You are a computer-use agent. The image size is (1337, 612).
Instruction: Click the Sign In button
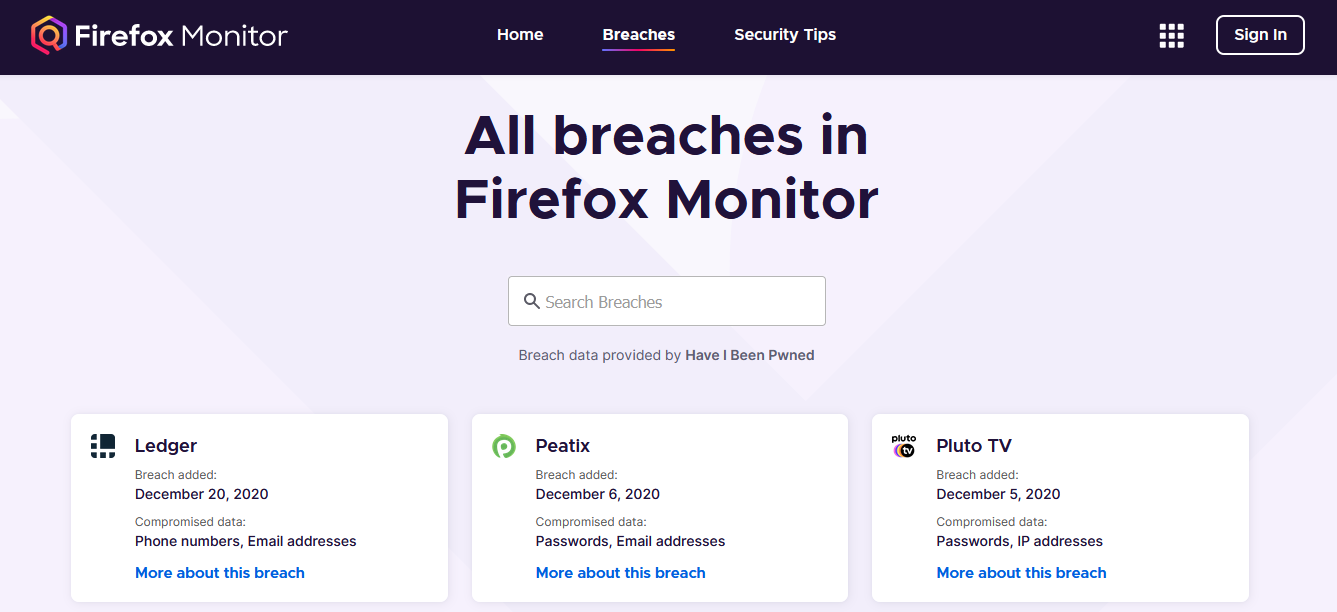point(1260,35)
